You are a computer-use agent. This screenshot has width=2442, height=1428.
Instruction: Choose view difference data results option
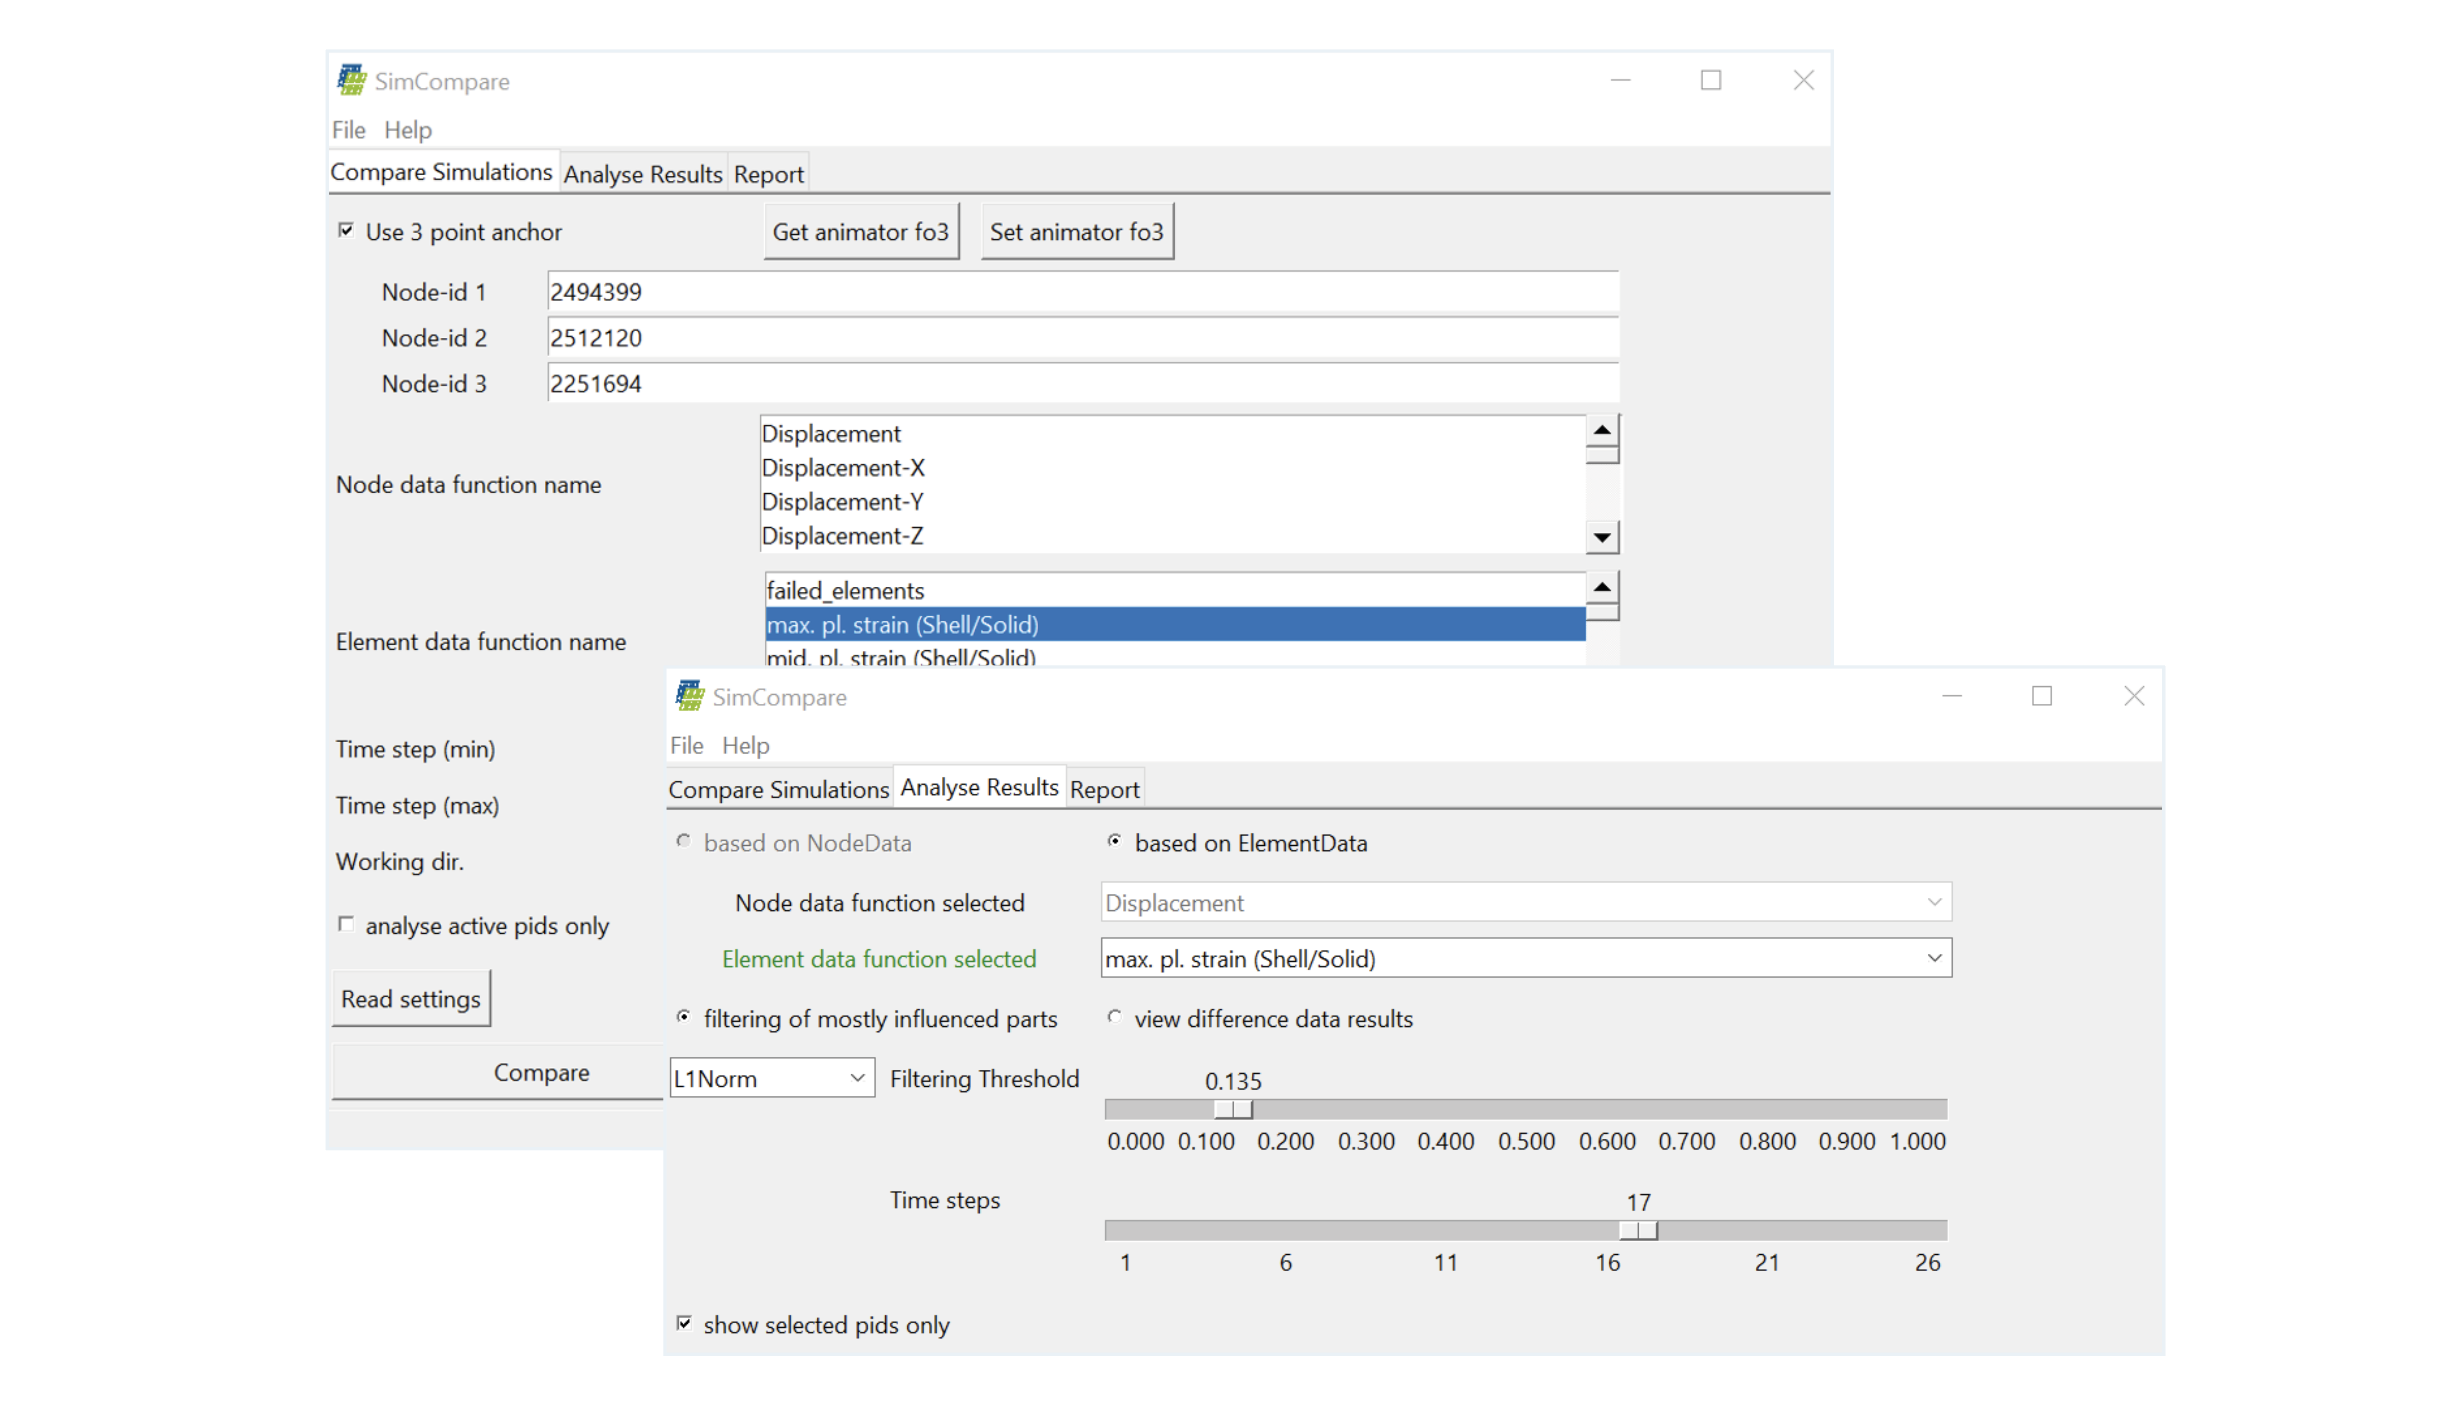[x=1114, y=1017]
